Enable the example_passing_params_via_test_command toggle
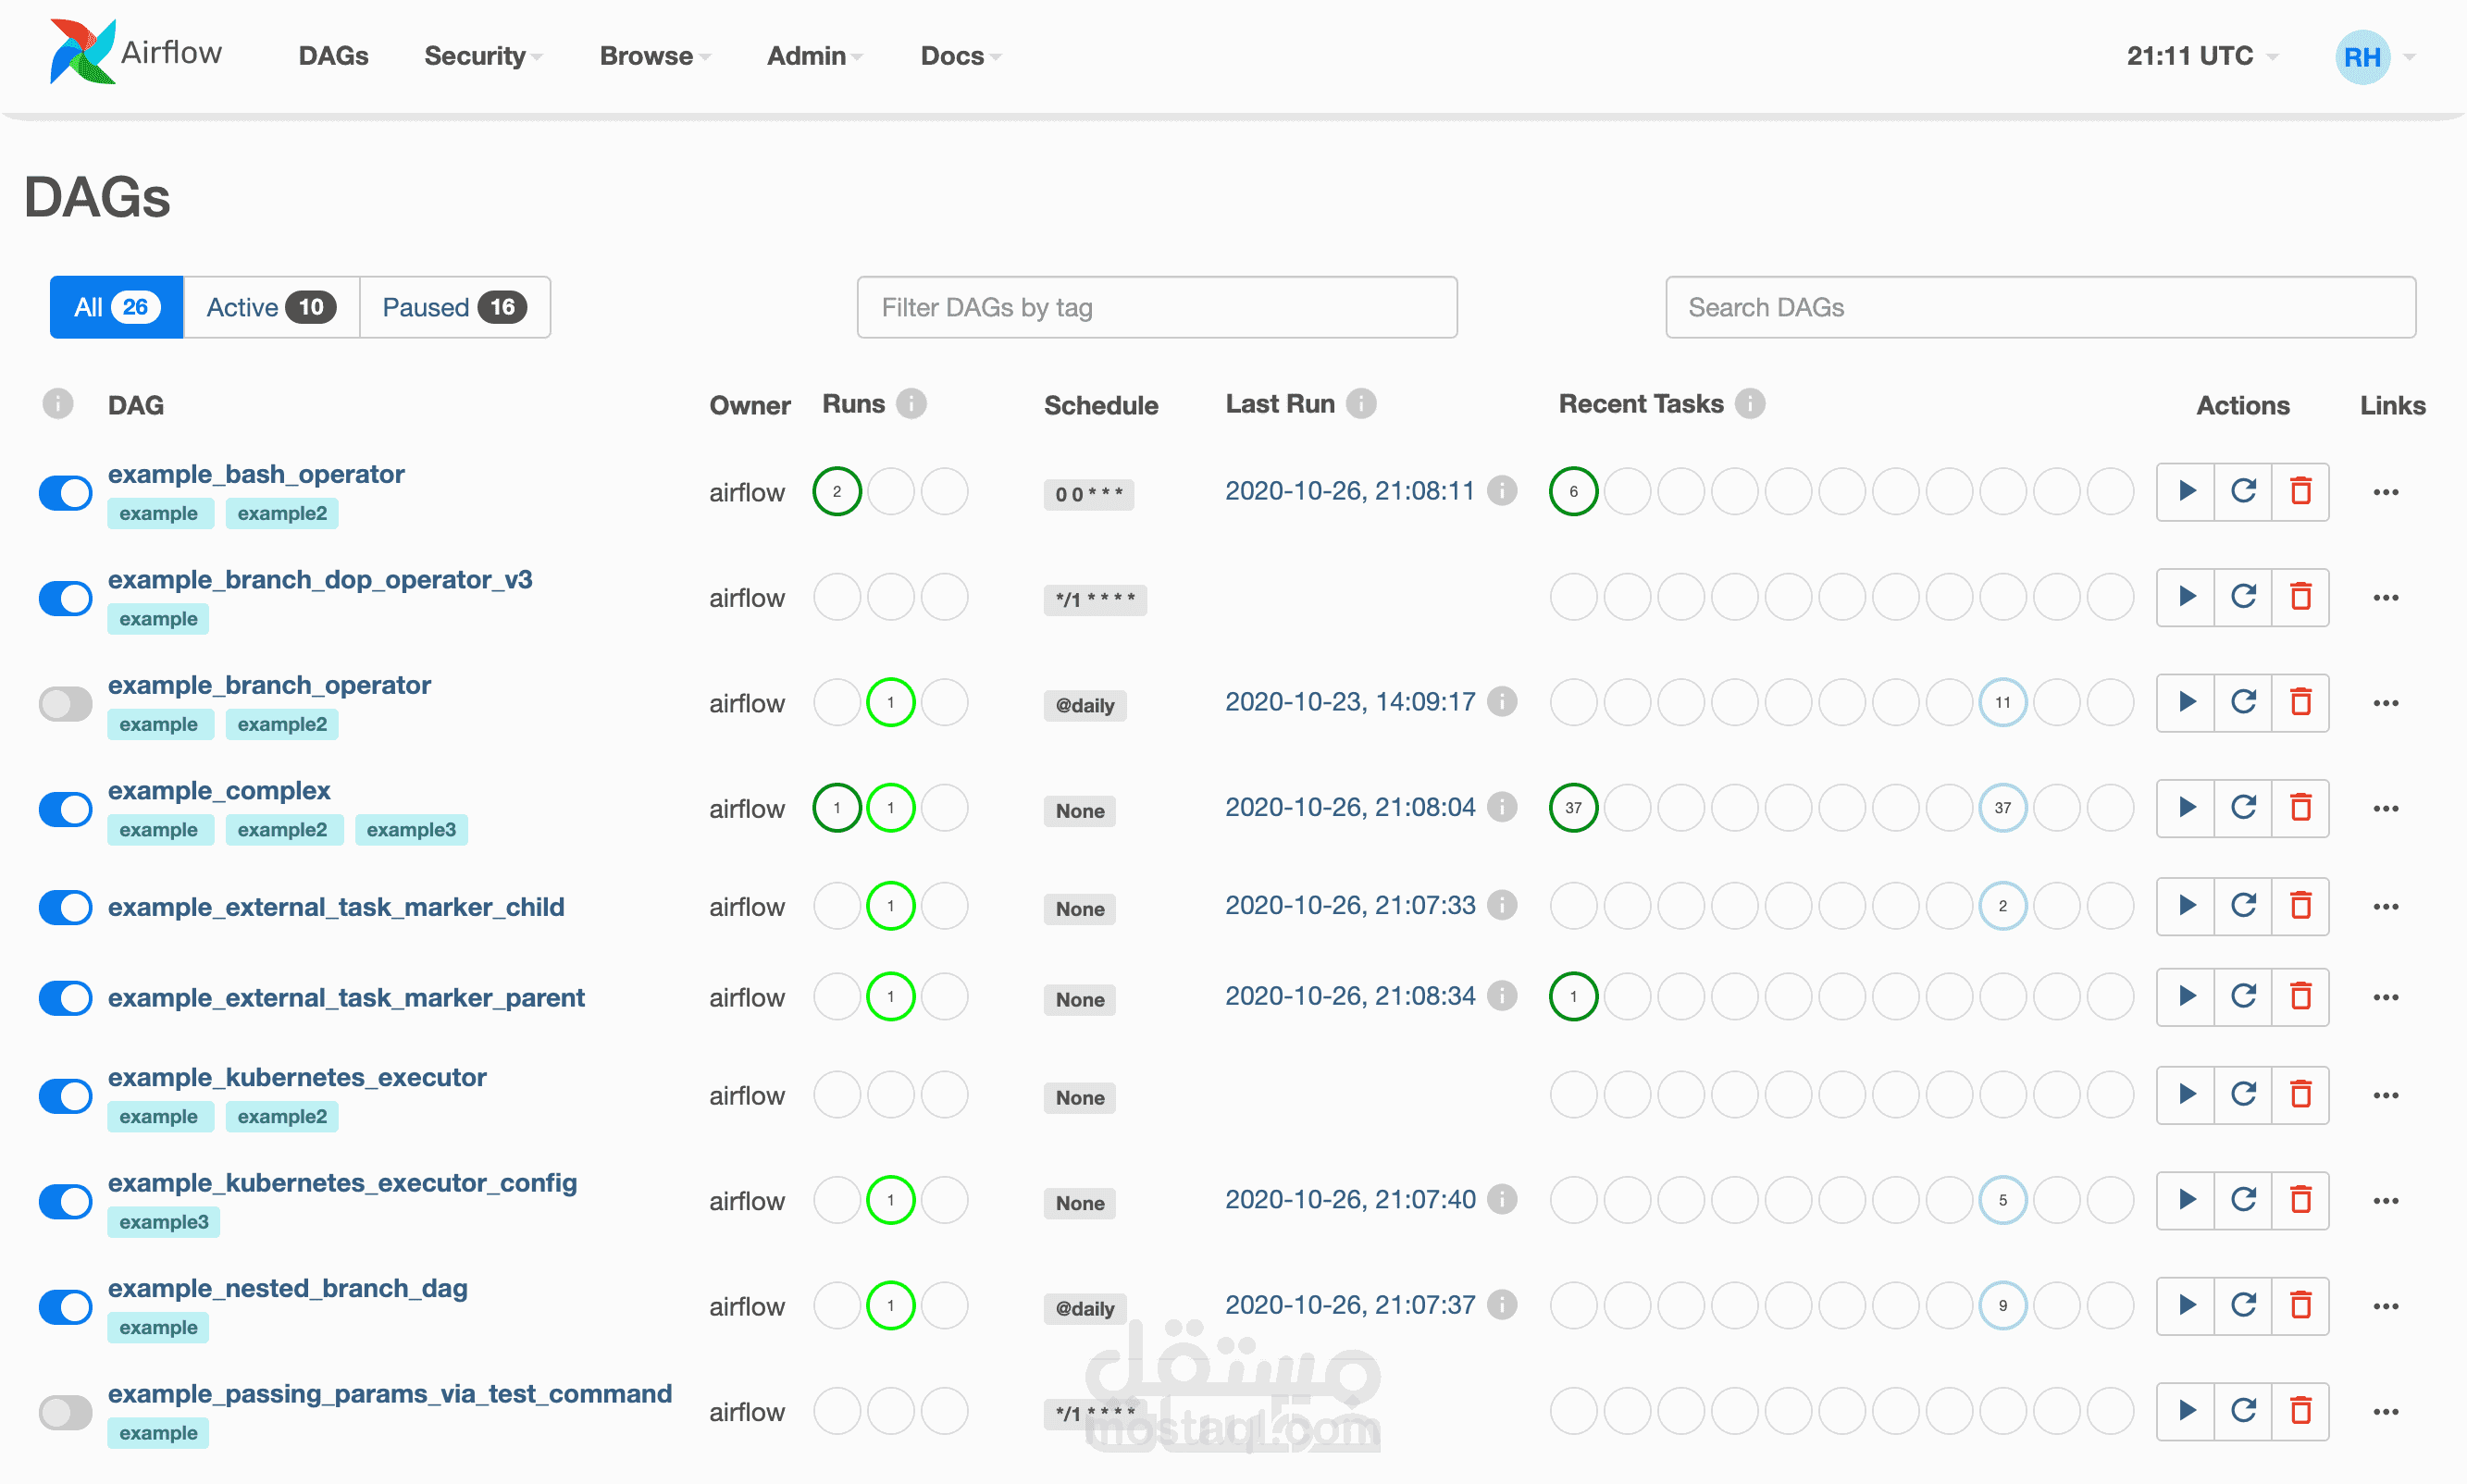This screenshot has height=1484, width=2467. click(x=66, y=1412)
